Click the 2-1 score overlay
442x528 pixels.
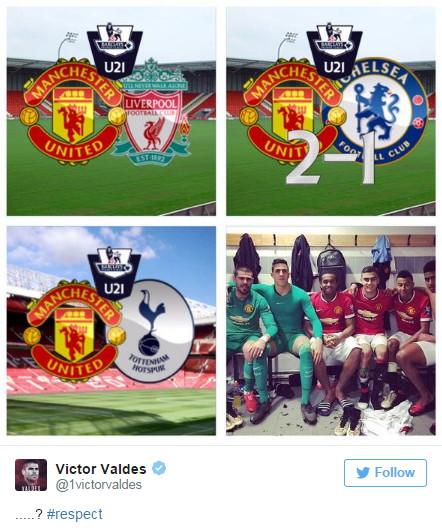click(331, 157)
